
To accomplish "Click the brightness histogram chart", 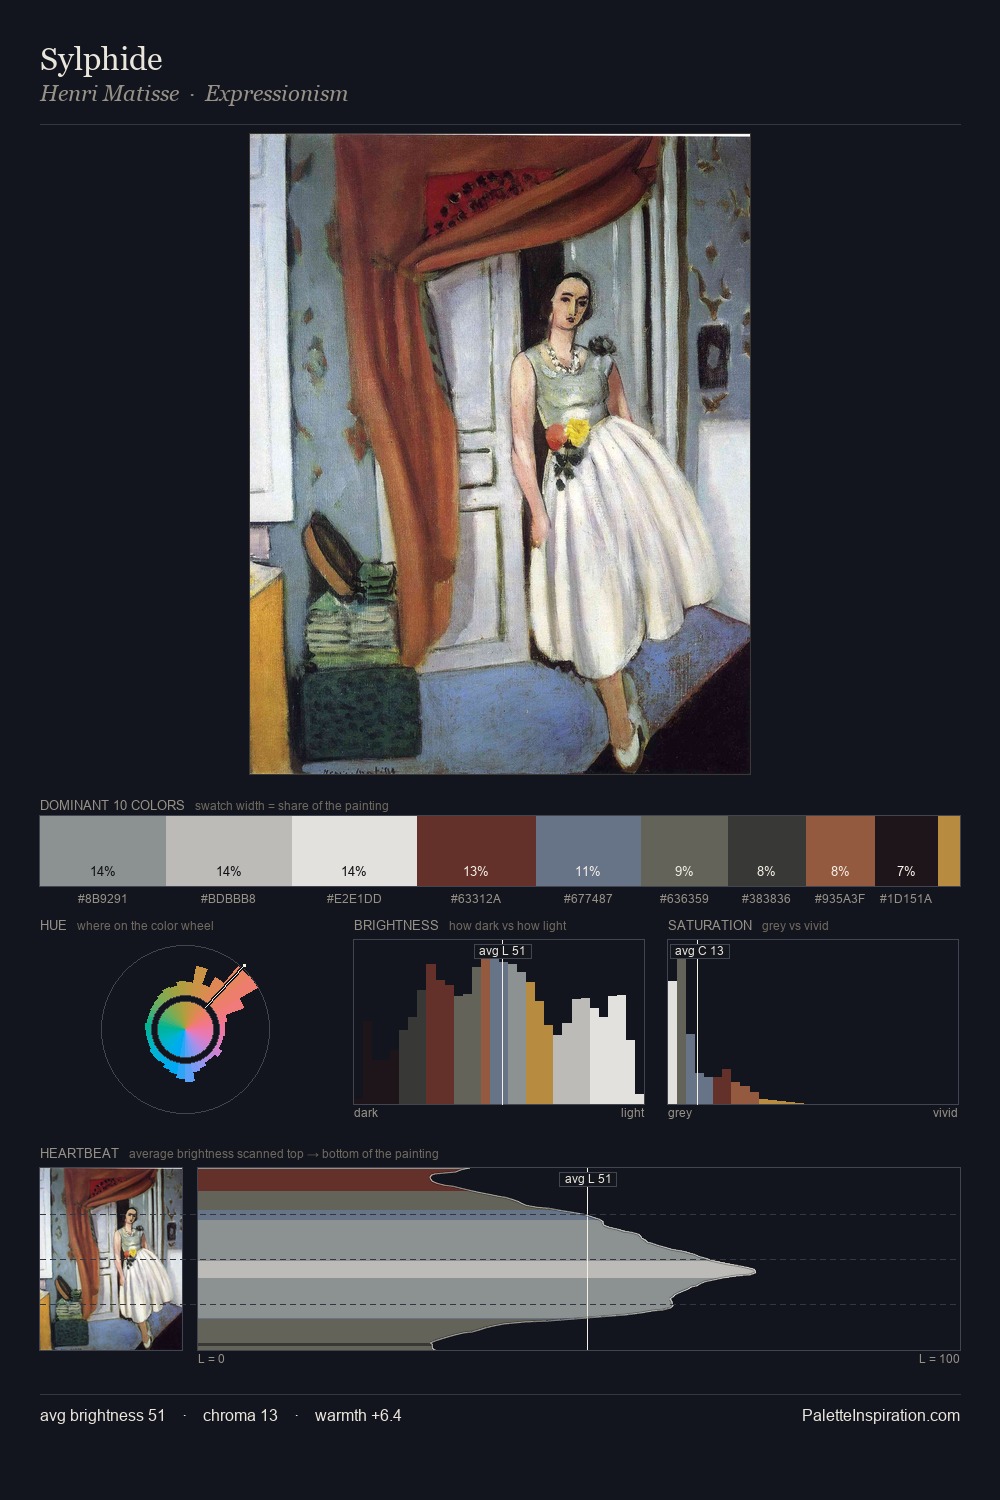I will tap(499, 1022).
